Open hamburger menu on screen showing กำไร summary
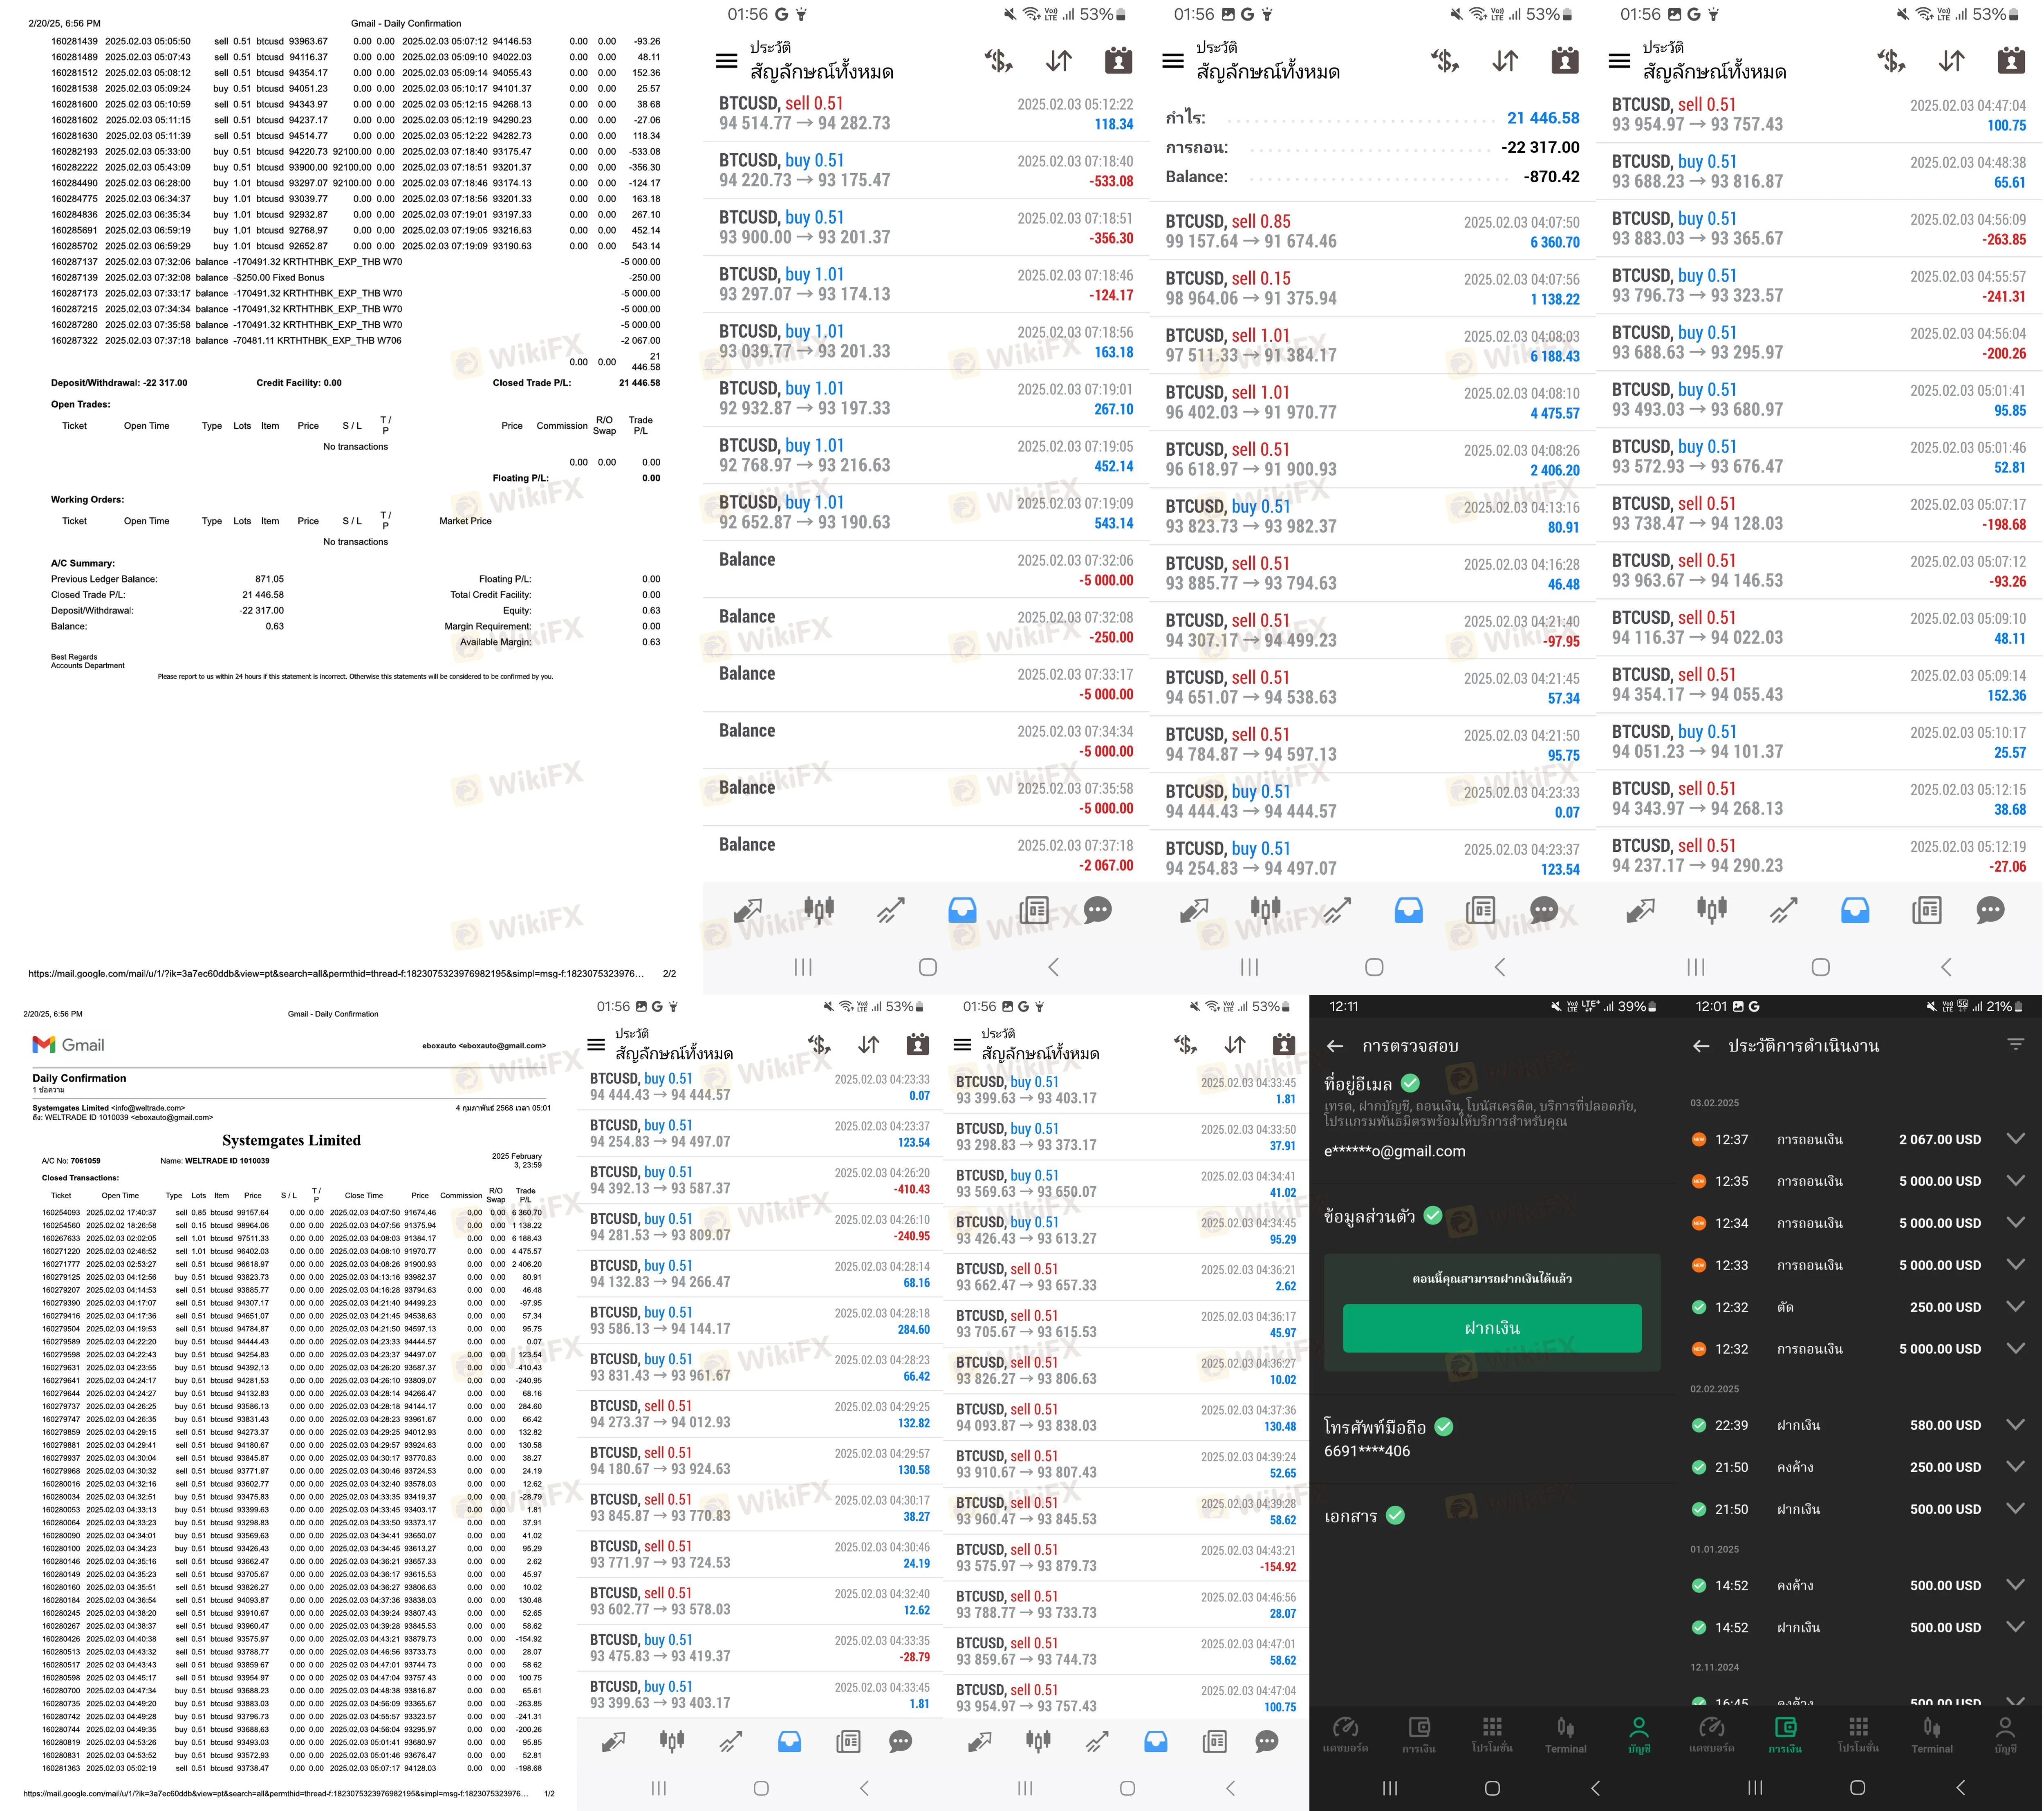2044x1811 pixels. (1173, 61)
